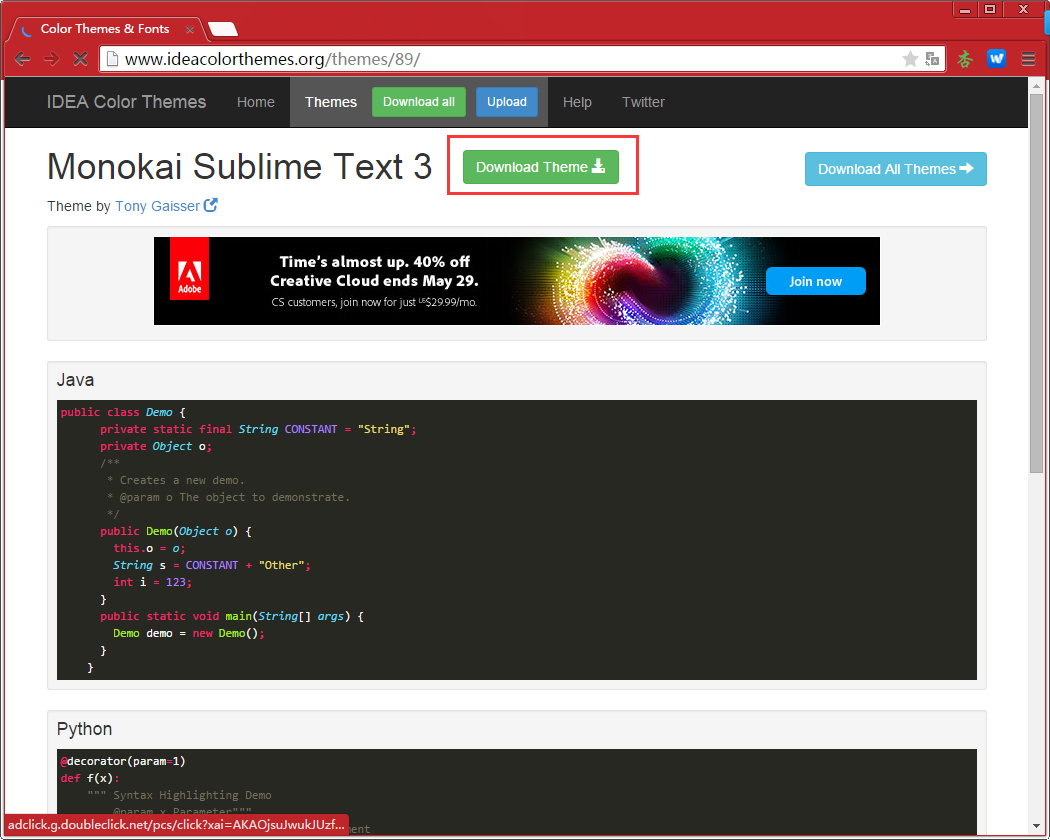
Task: Click Join now in Adobe ad
Action: pyautogui.click(x=816, y=281)
